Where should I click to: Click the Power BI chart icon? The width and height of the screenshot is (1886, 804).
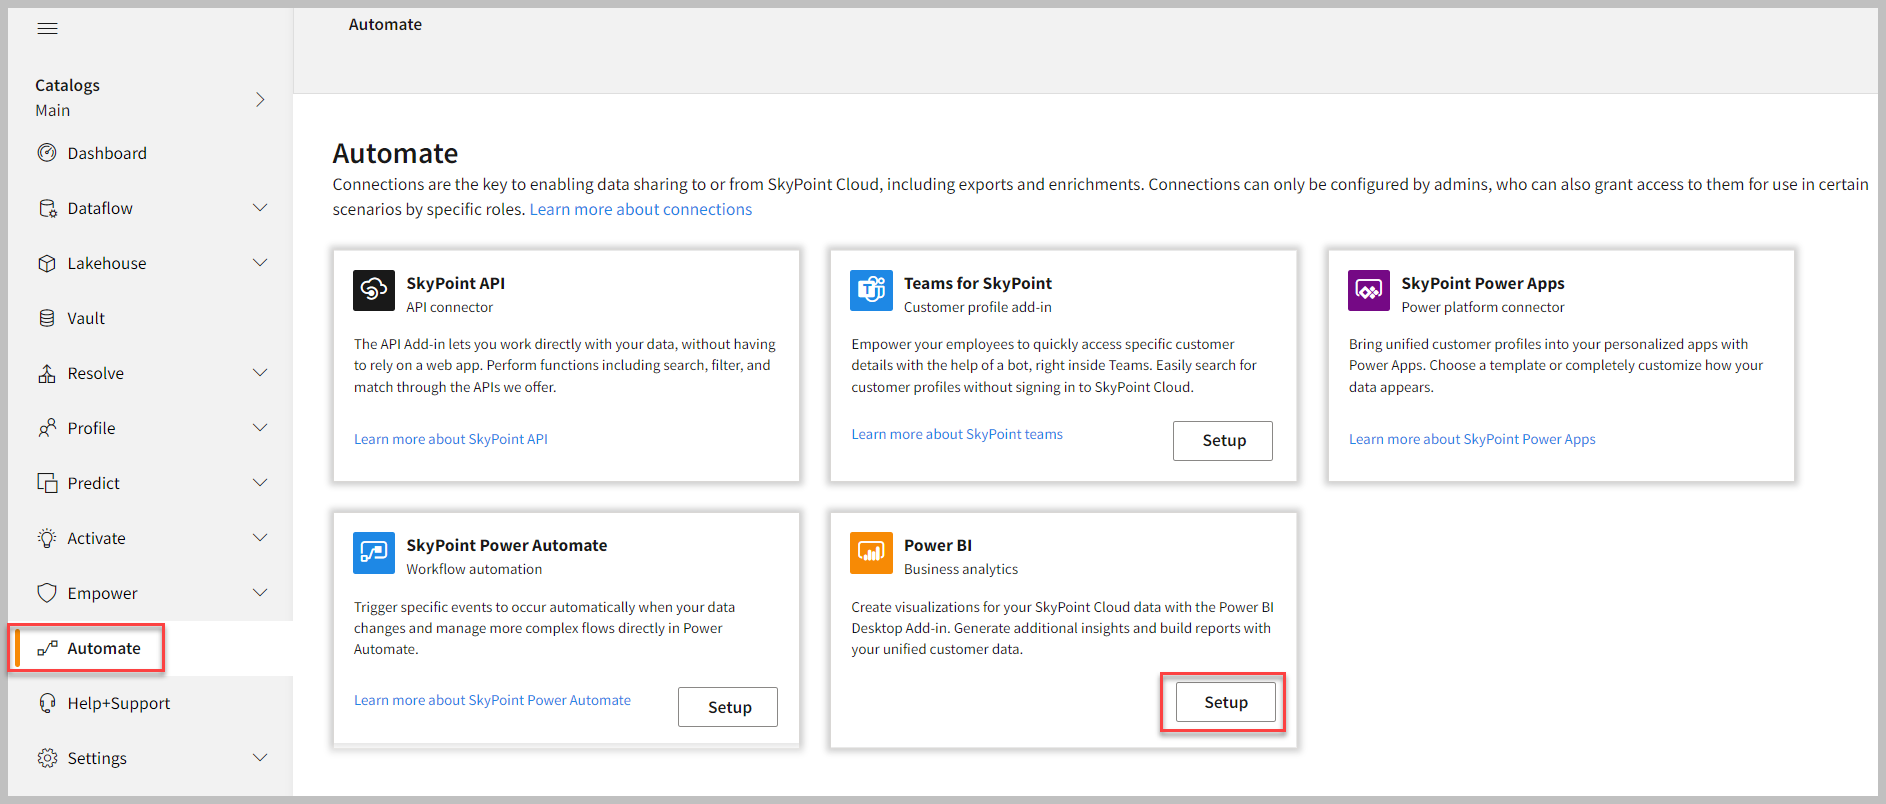[x=871, y=552]
